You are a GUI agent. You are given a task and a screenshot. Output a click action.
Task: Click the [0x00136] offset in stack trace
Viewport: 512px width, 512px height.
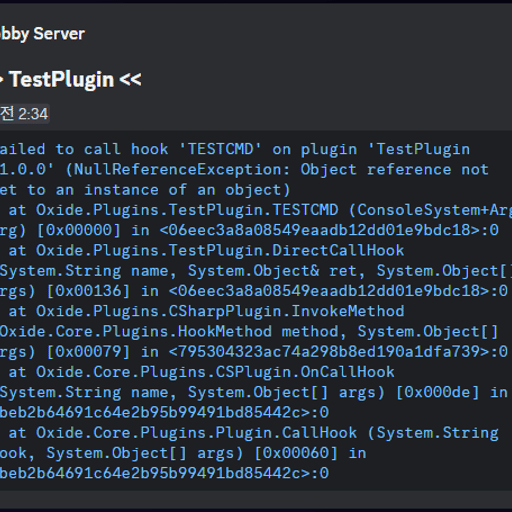(88, 291)
